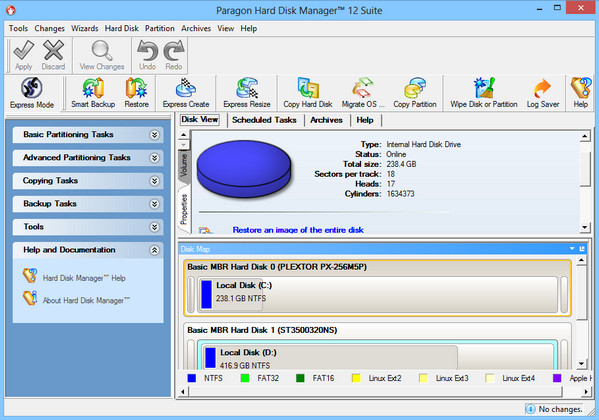This screenshot has width=599, height=420.
Task: Open View Changes magnifier icon
Action: [102, 51]
